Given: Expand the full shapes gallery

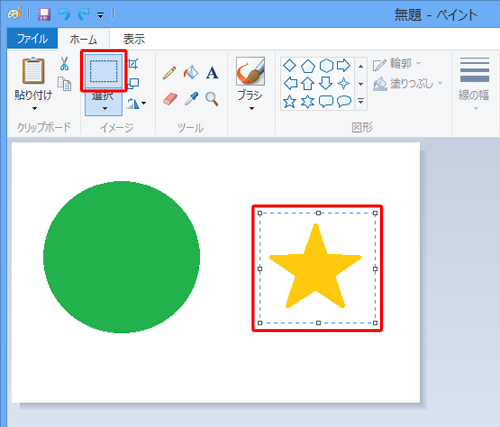Looking at the screenshot, I should coord(361,100).
